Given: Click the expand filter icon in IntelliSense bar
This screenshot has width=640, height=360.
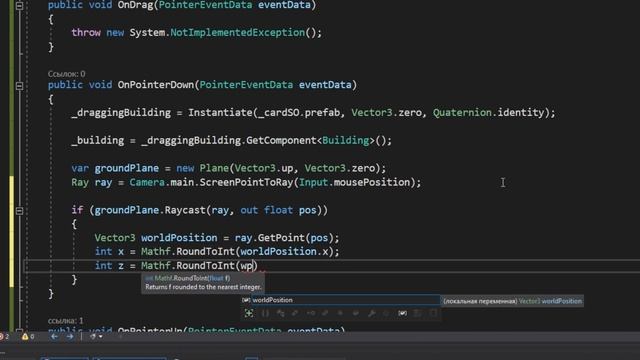Looking at the screenshot, I should (x=249, y=313).
